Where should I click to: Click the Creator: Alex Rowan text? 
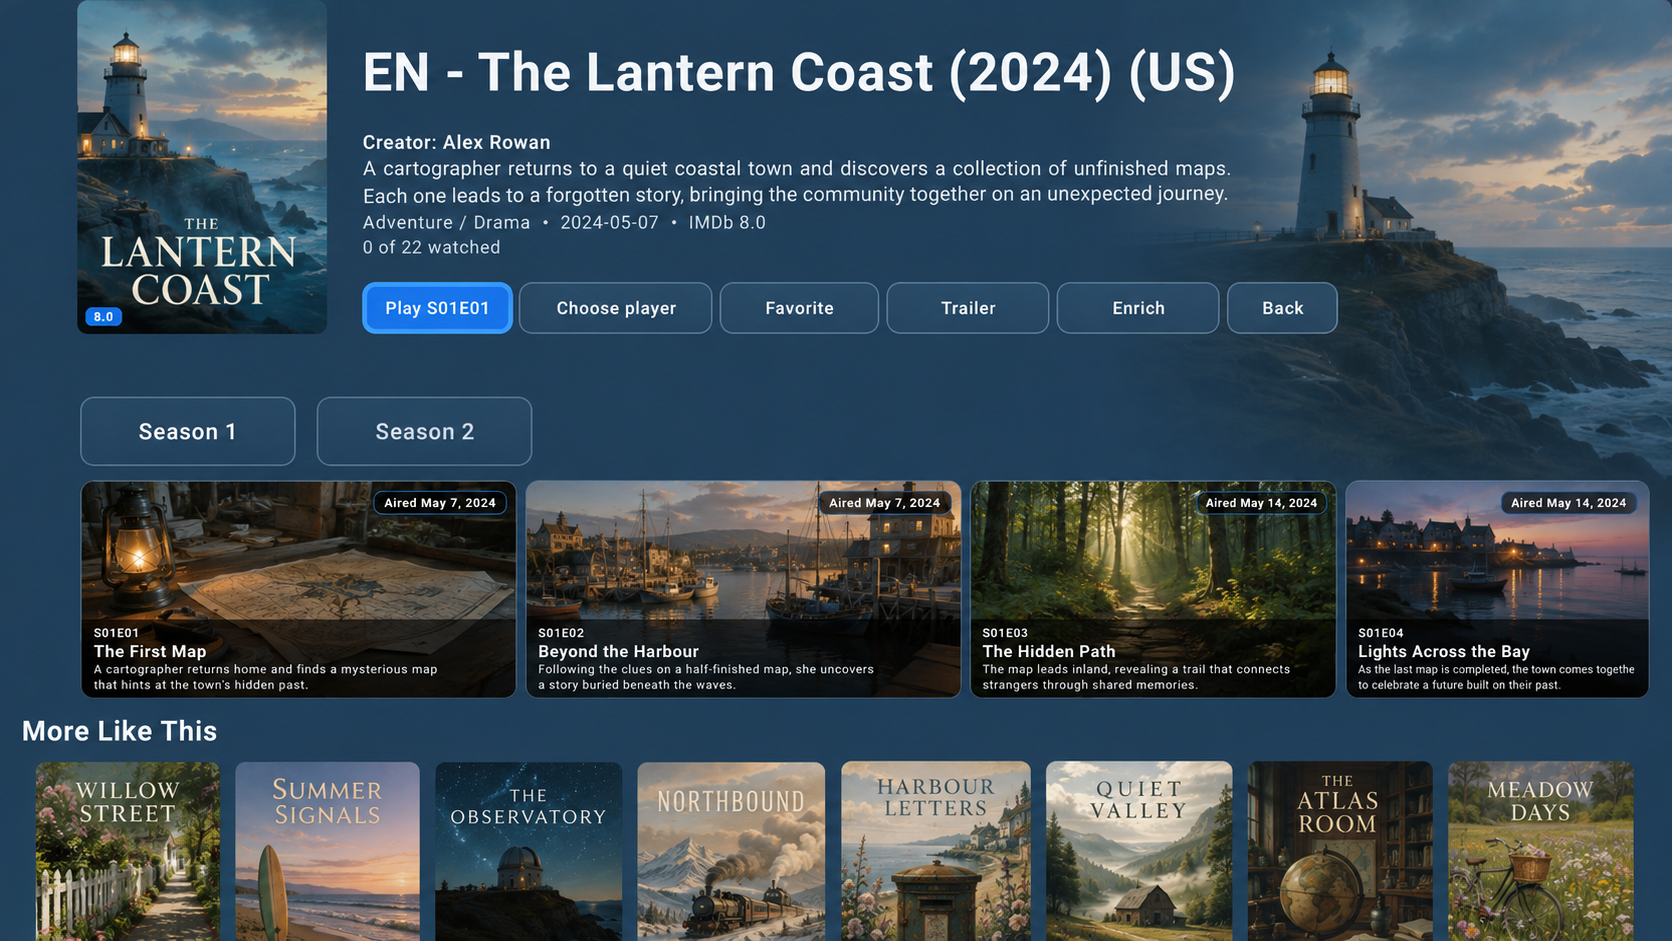tap(456, 142)
